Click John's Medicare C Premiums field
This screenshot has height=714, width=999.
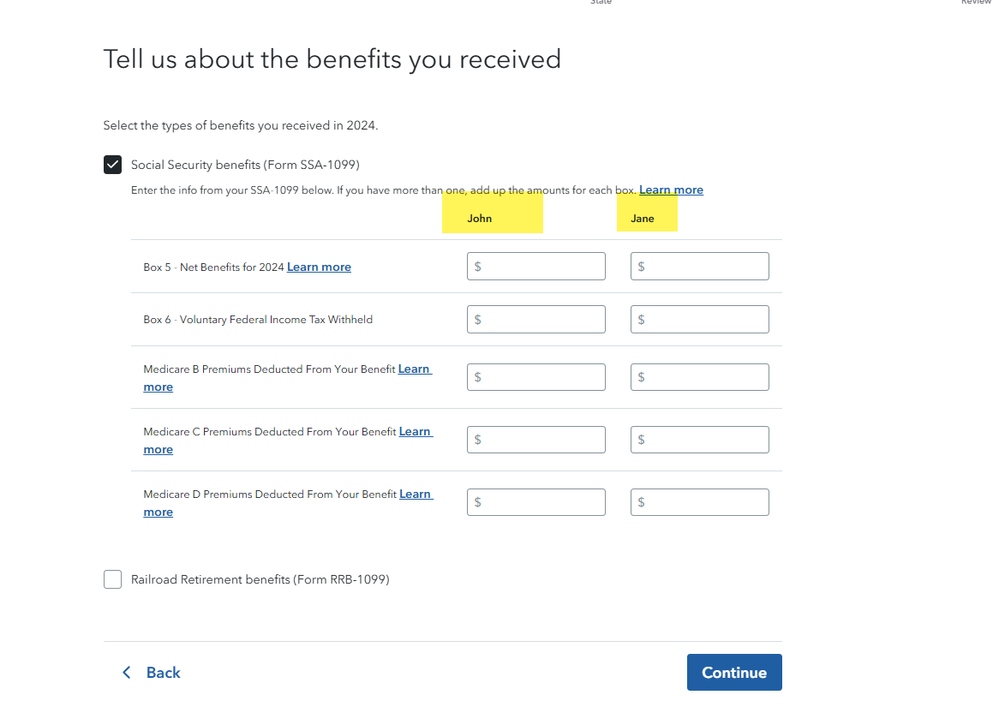coord(536,440)
